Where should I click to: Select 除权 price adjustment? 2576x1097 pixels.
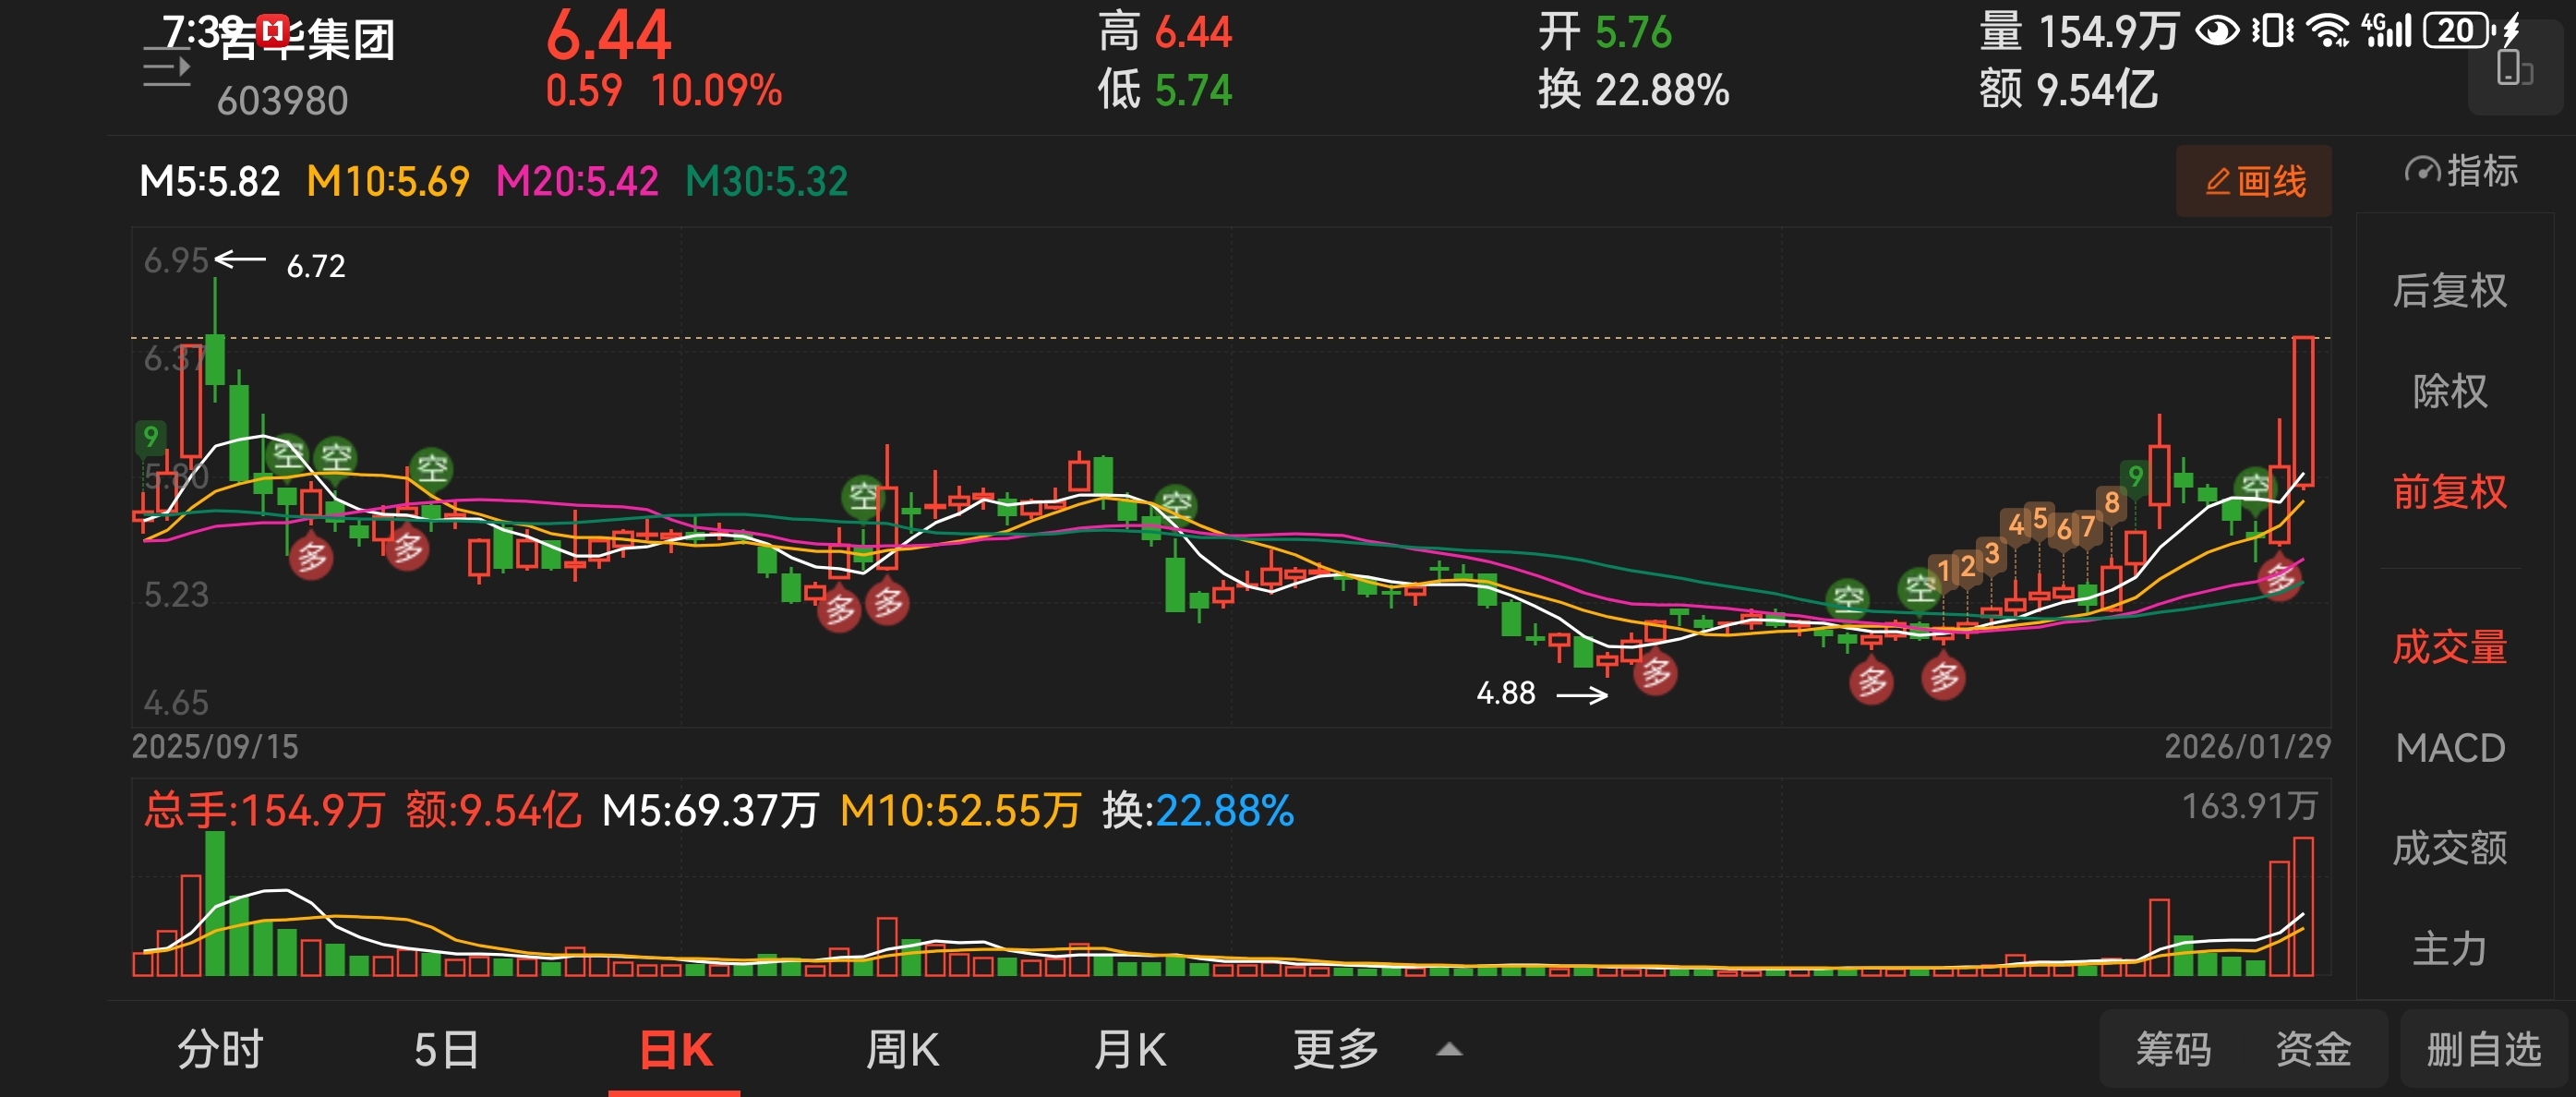[2449, 391]
